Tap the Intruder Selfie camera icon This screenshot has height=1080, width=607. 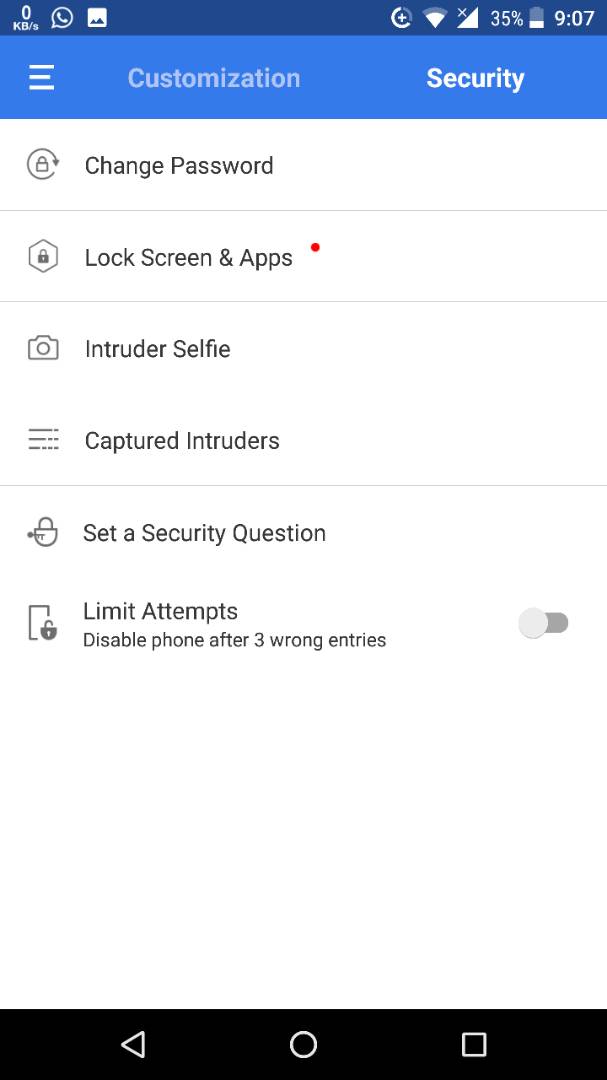43,348
